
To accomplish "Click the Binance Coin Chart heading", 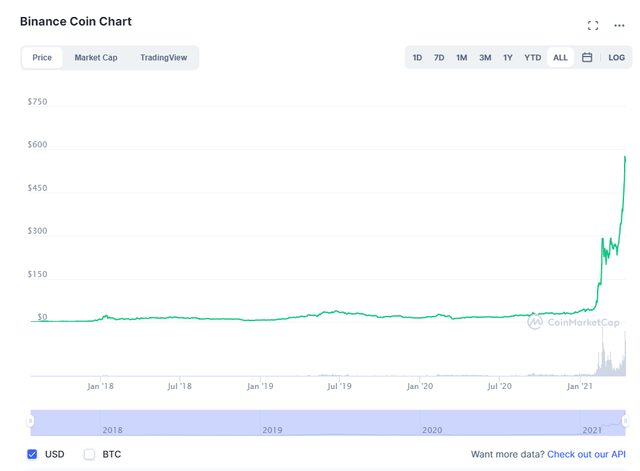I will pos(76,21).
